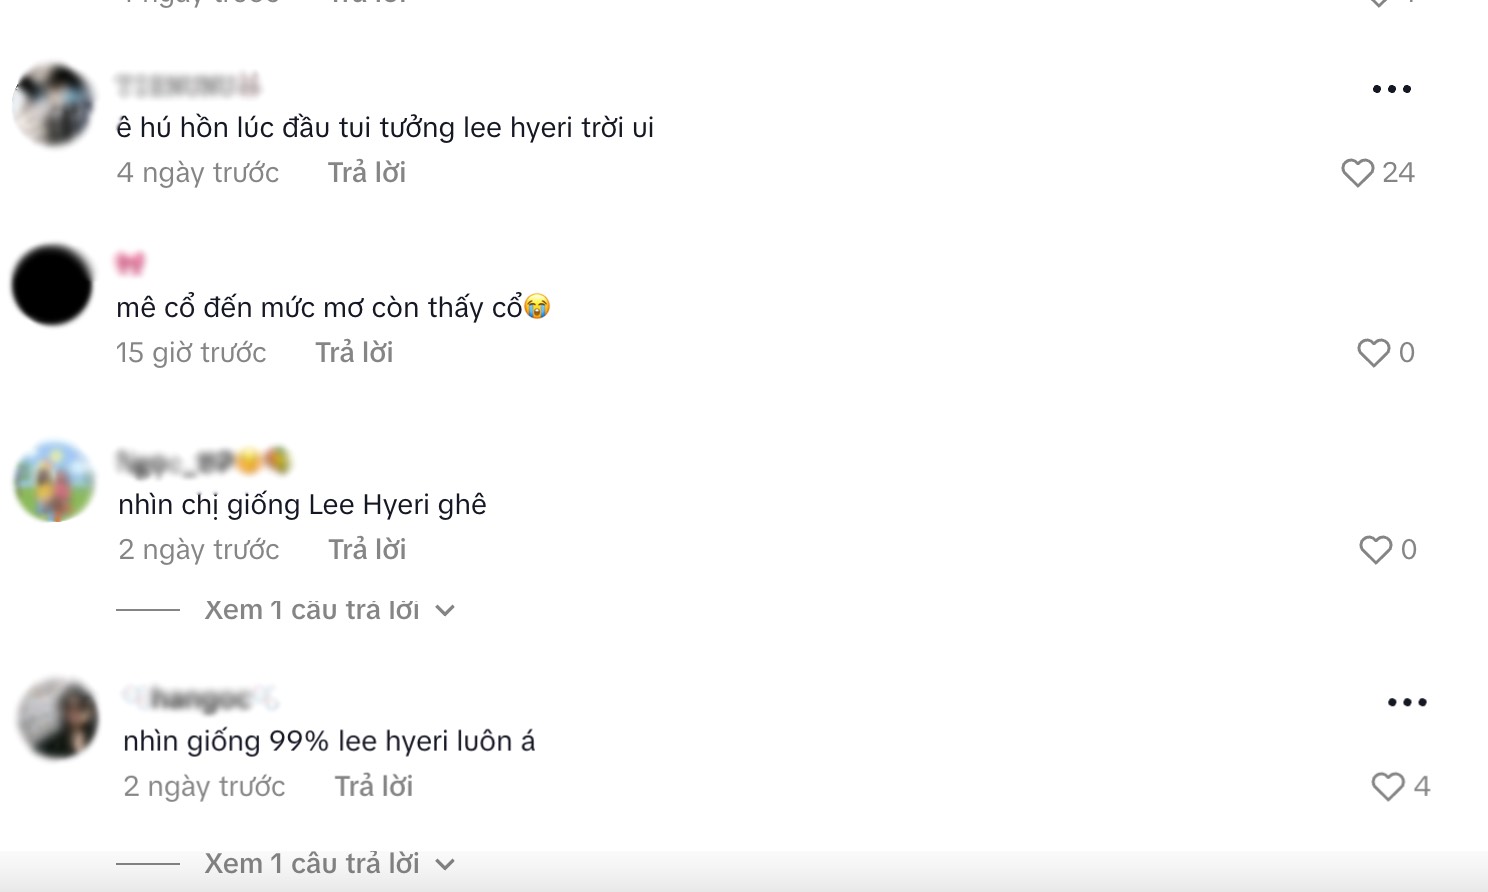
Task: Click the "4 ngày trước" timestamp
Action: [x=197, y=172]
